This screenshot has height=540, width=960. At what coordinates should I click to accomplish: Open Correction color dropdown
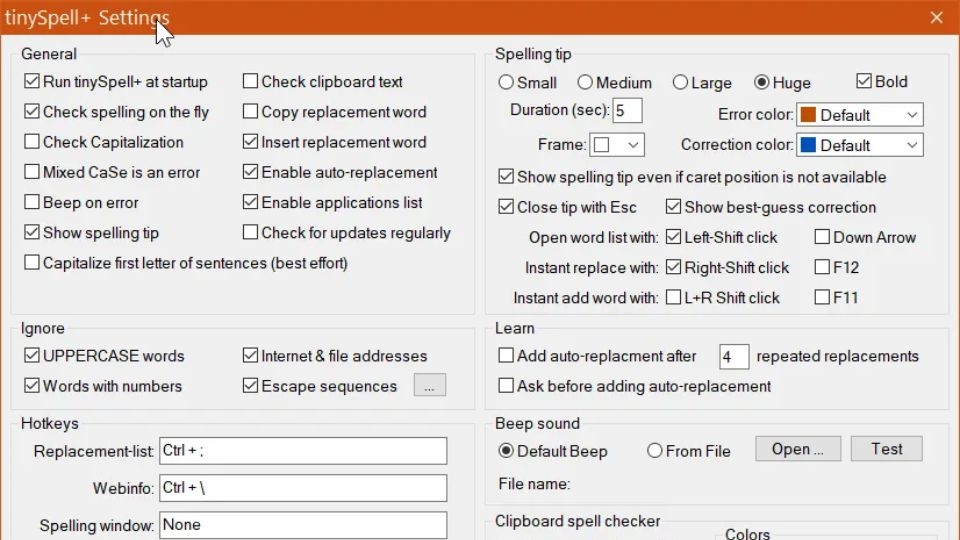tap(860, 145)
